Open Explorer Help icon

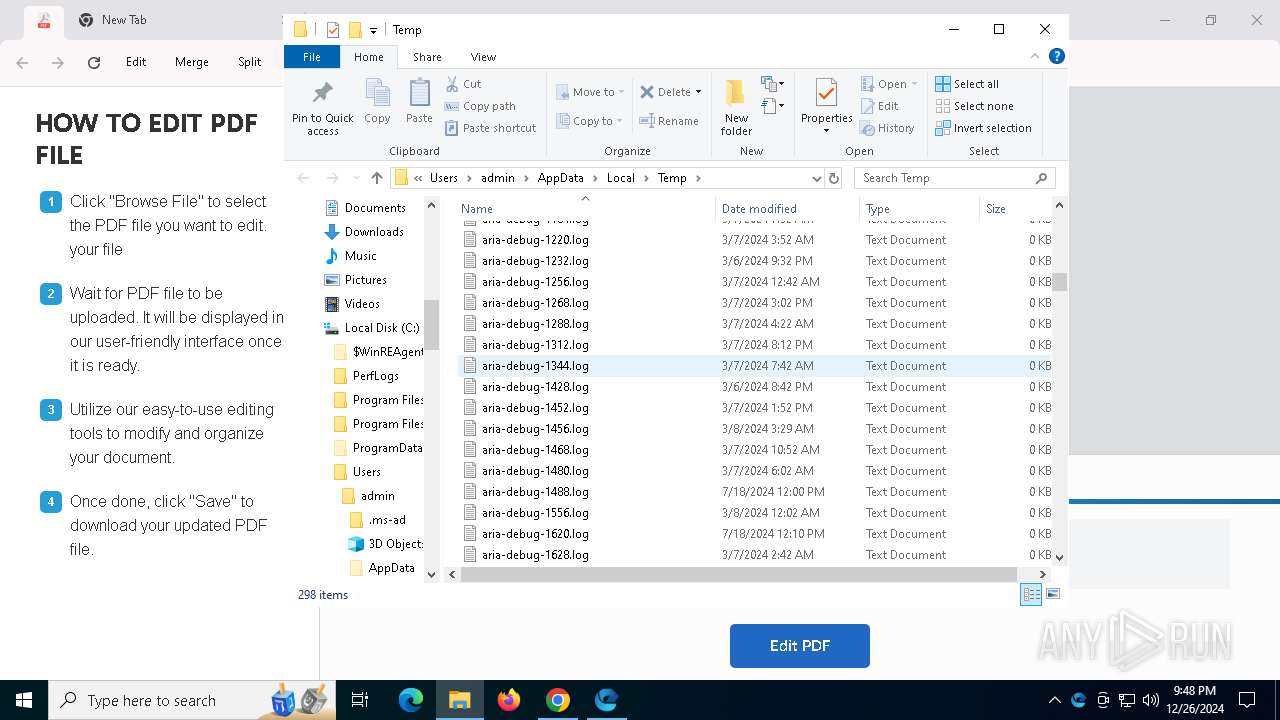[1056, 56]
